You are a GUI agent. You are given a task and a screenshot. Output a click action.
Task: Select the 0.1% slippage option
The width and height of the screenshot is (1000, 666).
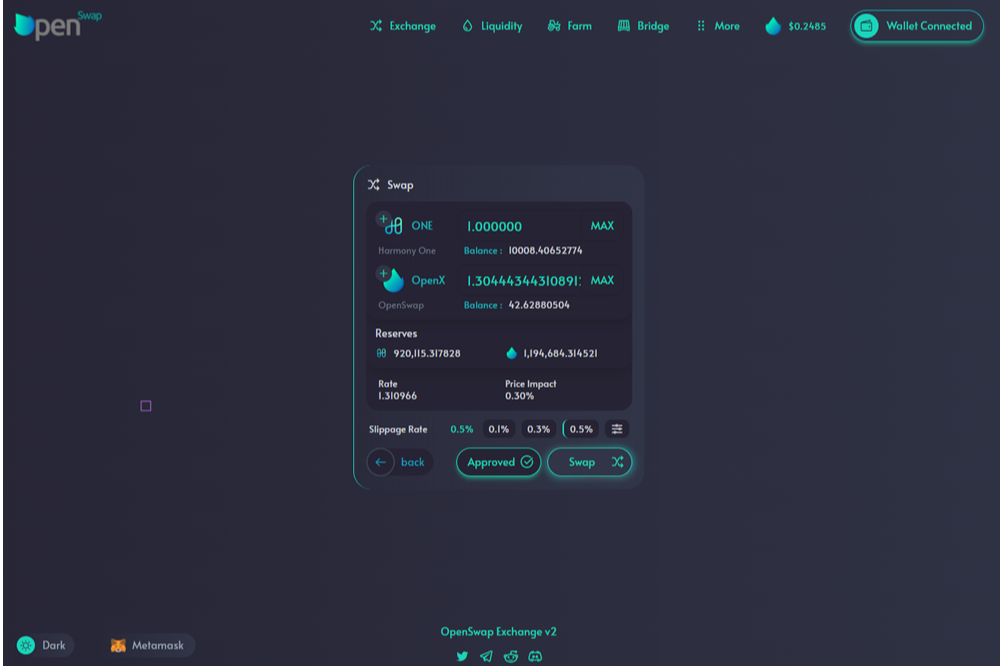point(499,428)
